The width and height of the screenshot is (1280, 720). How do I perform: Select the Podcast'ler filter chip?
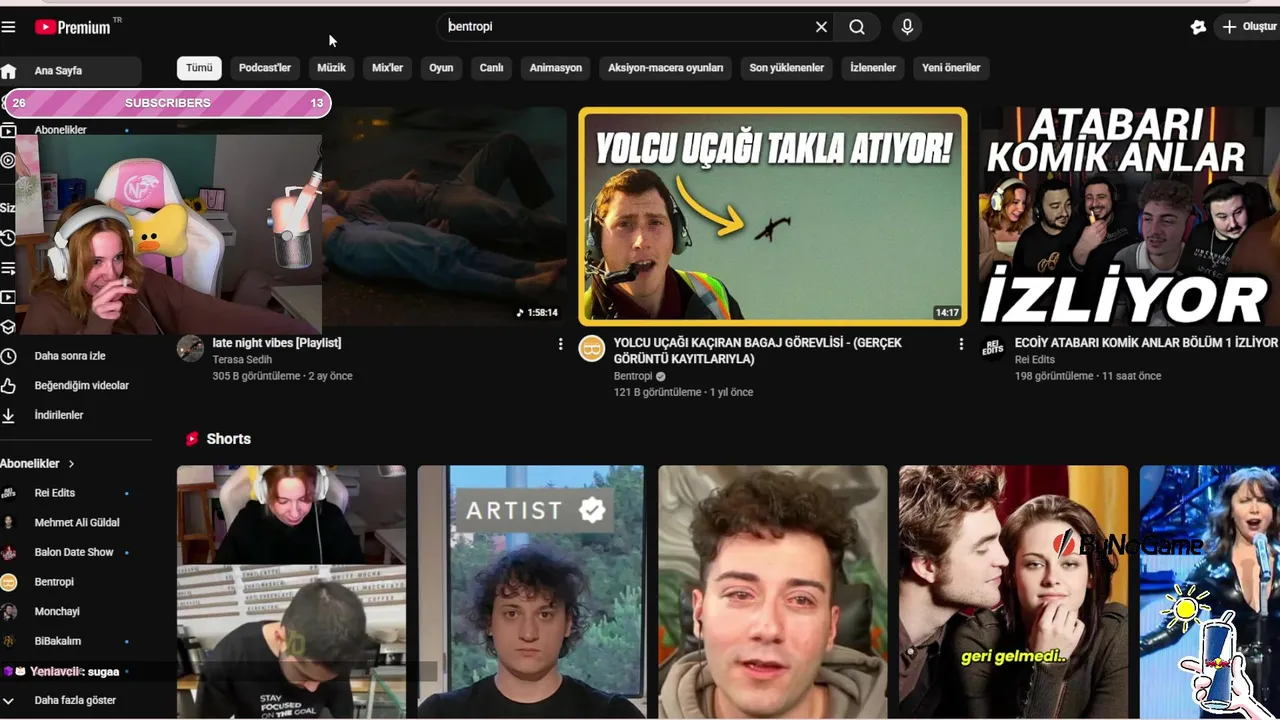tap(265, 68)
